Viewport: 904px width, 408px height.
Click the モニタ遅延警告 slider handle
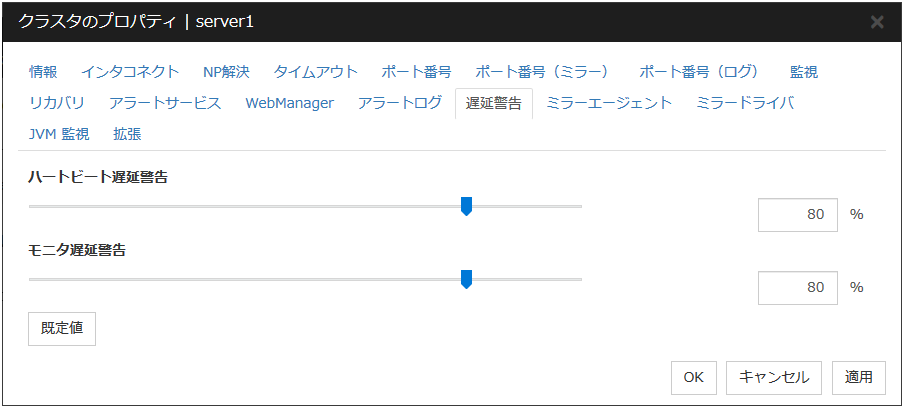point(466,279)
